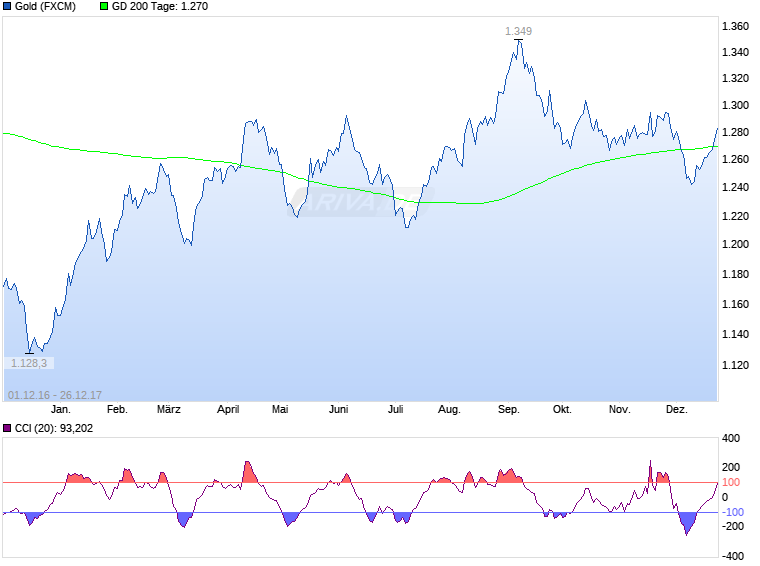Select the 'Gold (FXCM)' legend label
Image resolution: width=760 pixels, height=566 pixels.
tap(46, 6)
